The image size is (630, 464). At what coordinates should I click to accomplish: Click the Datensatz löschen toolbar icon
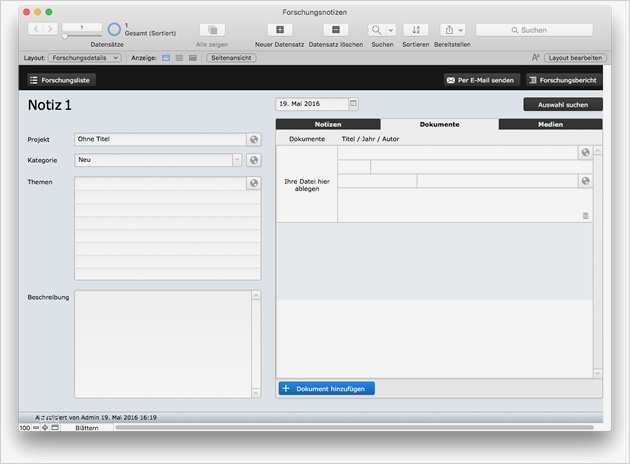pos(335,30)
